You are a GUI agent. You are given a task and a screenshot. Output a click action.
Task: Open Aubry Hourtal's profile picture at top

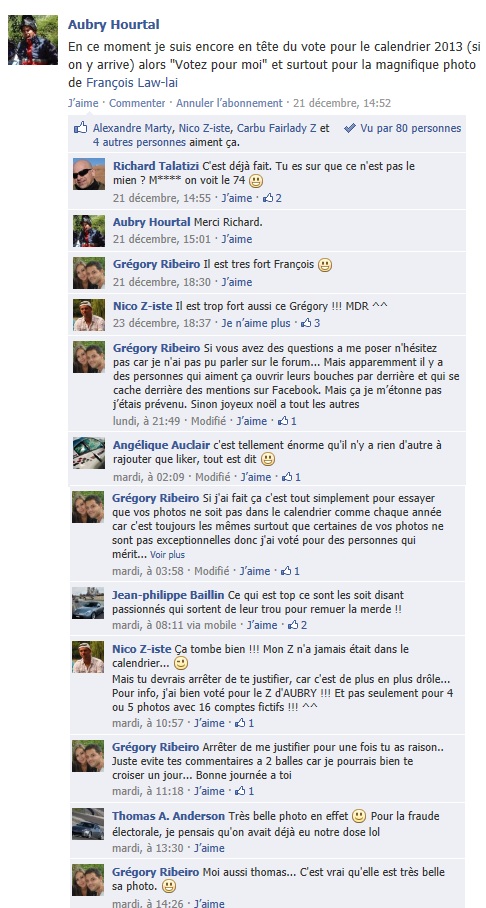pyautogui.click(x=33, y=39)
